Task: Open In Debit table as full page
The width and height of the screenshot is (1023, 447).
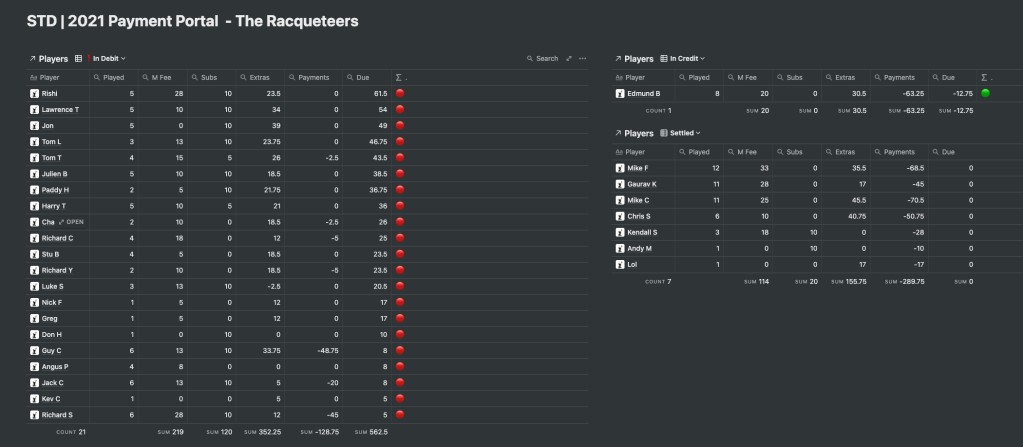Action: pyautogui.click(x=569, y=59)
